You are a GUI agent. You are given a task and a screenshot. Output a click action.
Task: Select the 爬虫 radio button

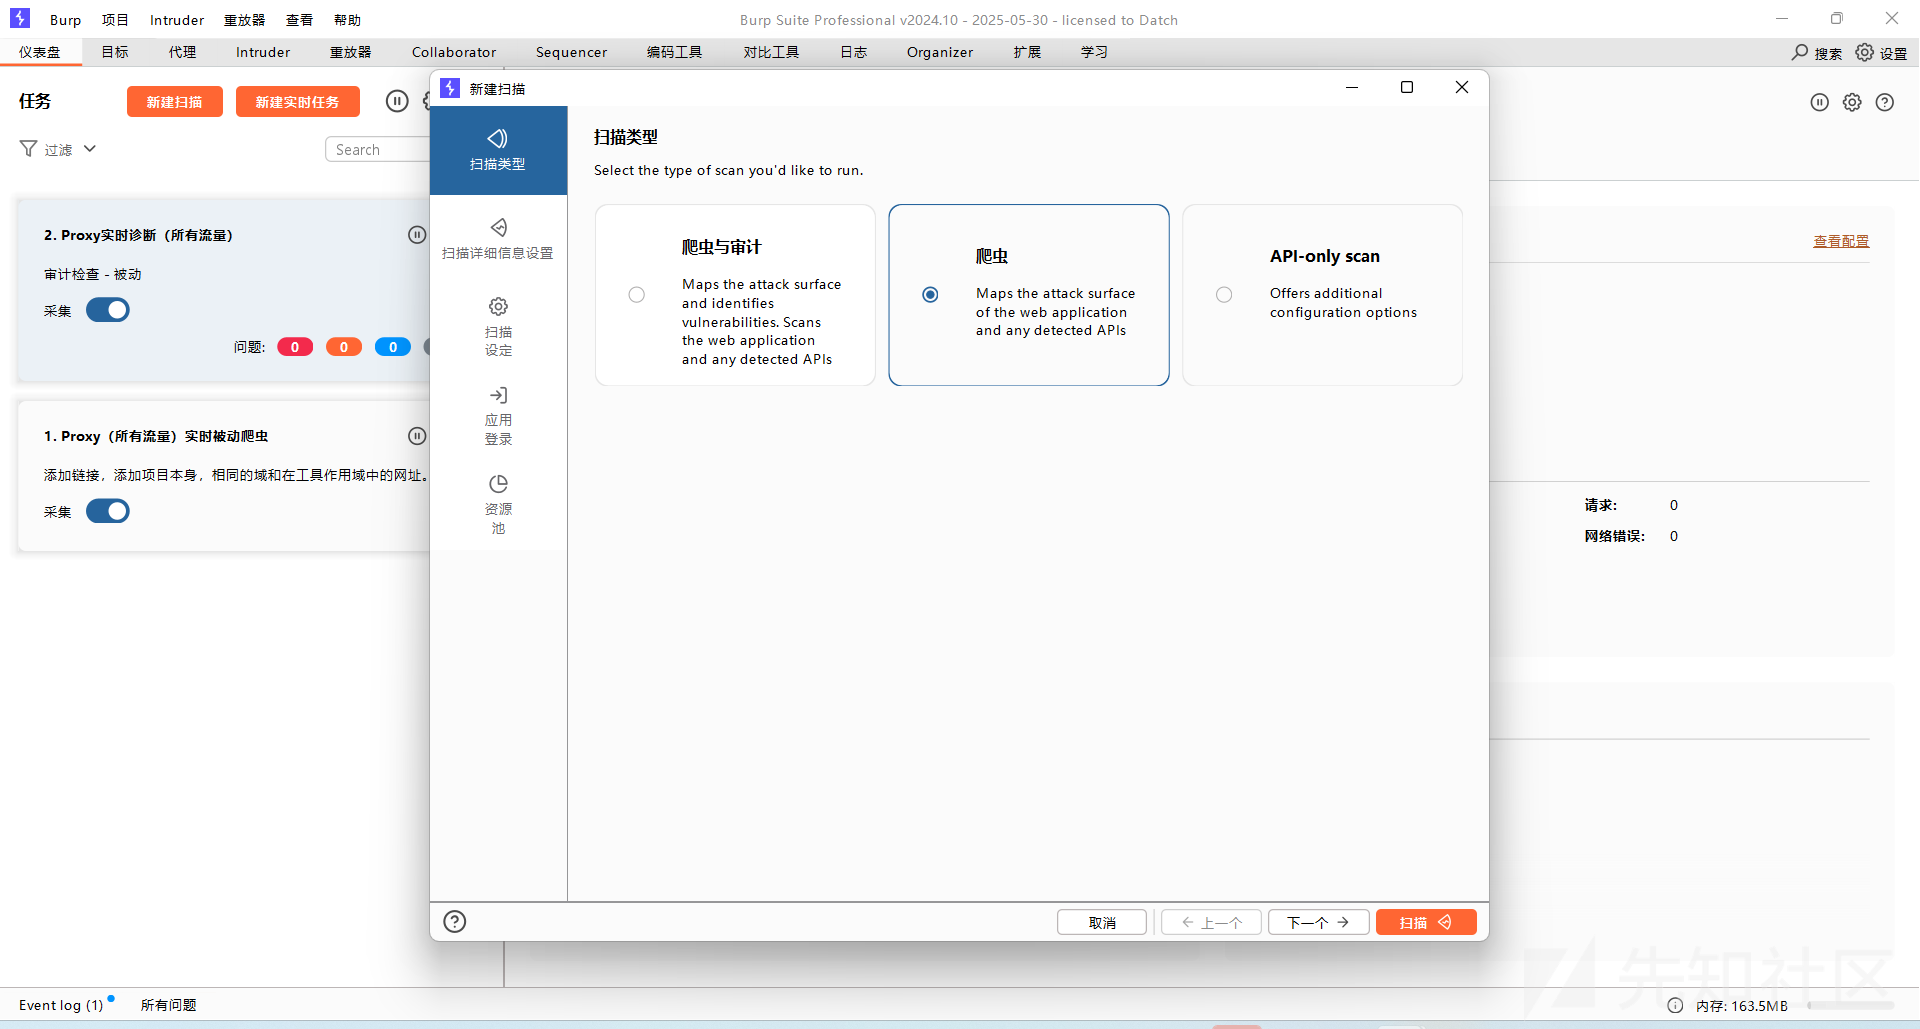[x=931, y=295]
